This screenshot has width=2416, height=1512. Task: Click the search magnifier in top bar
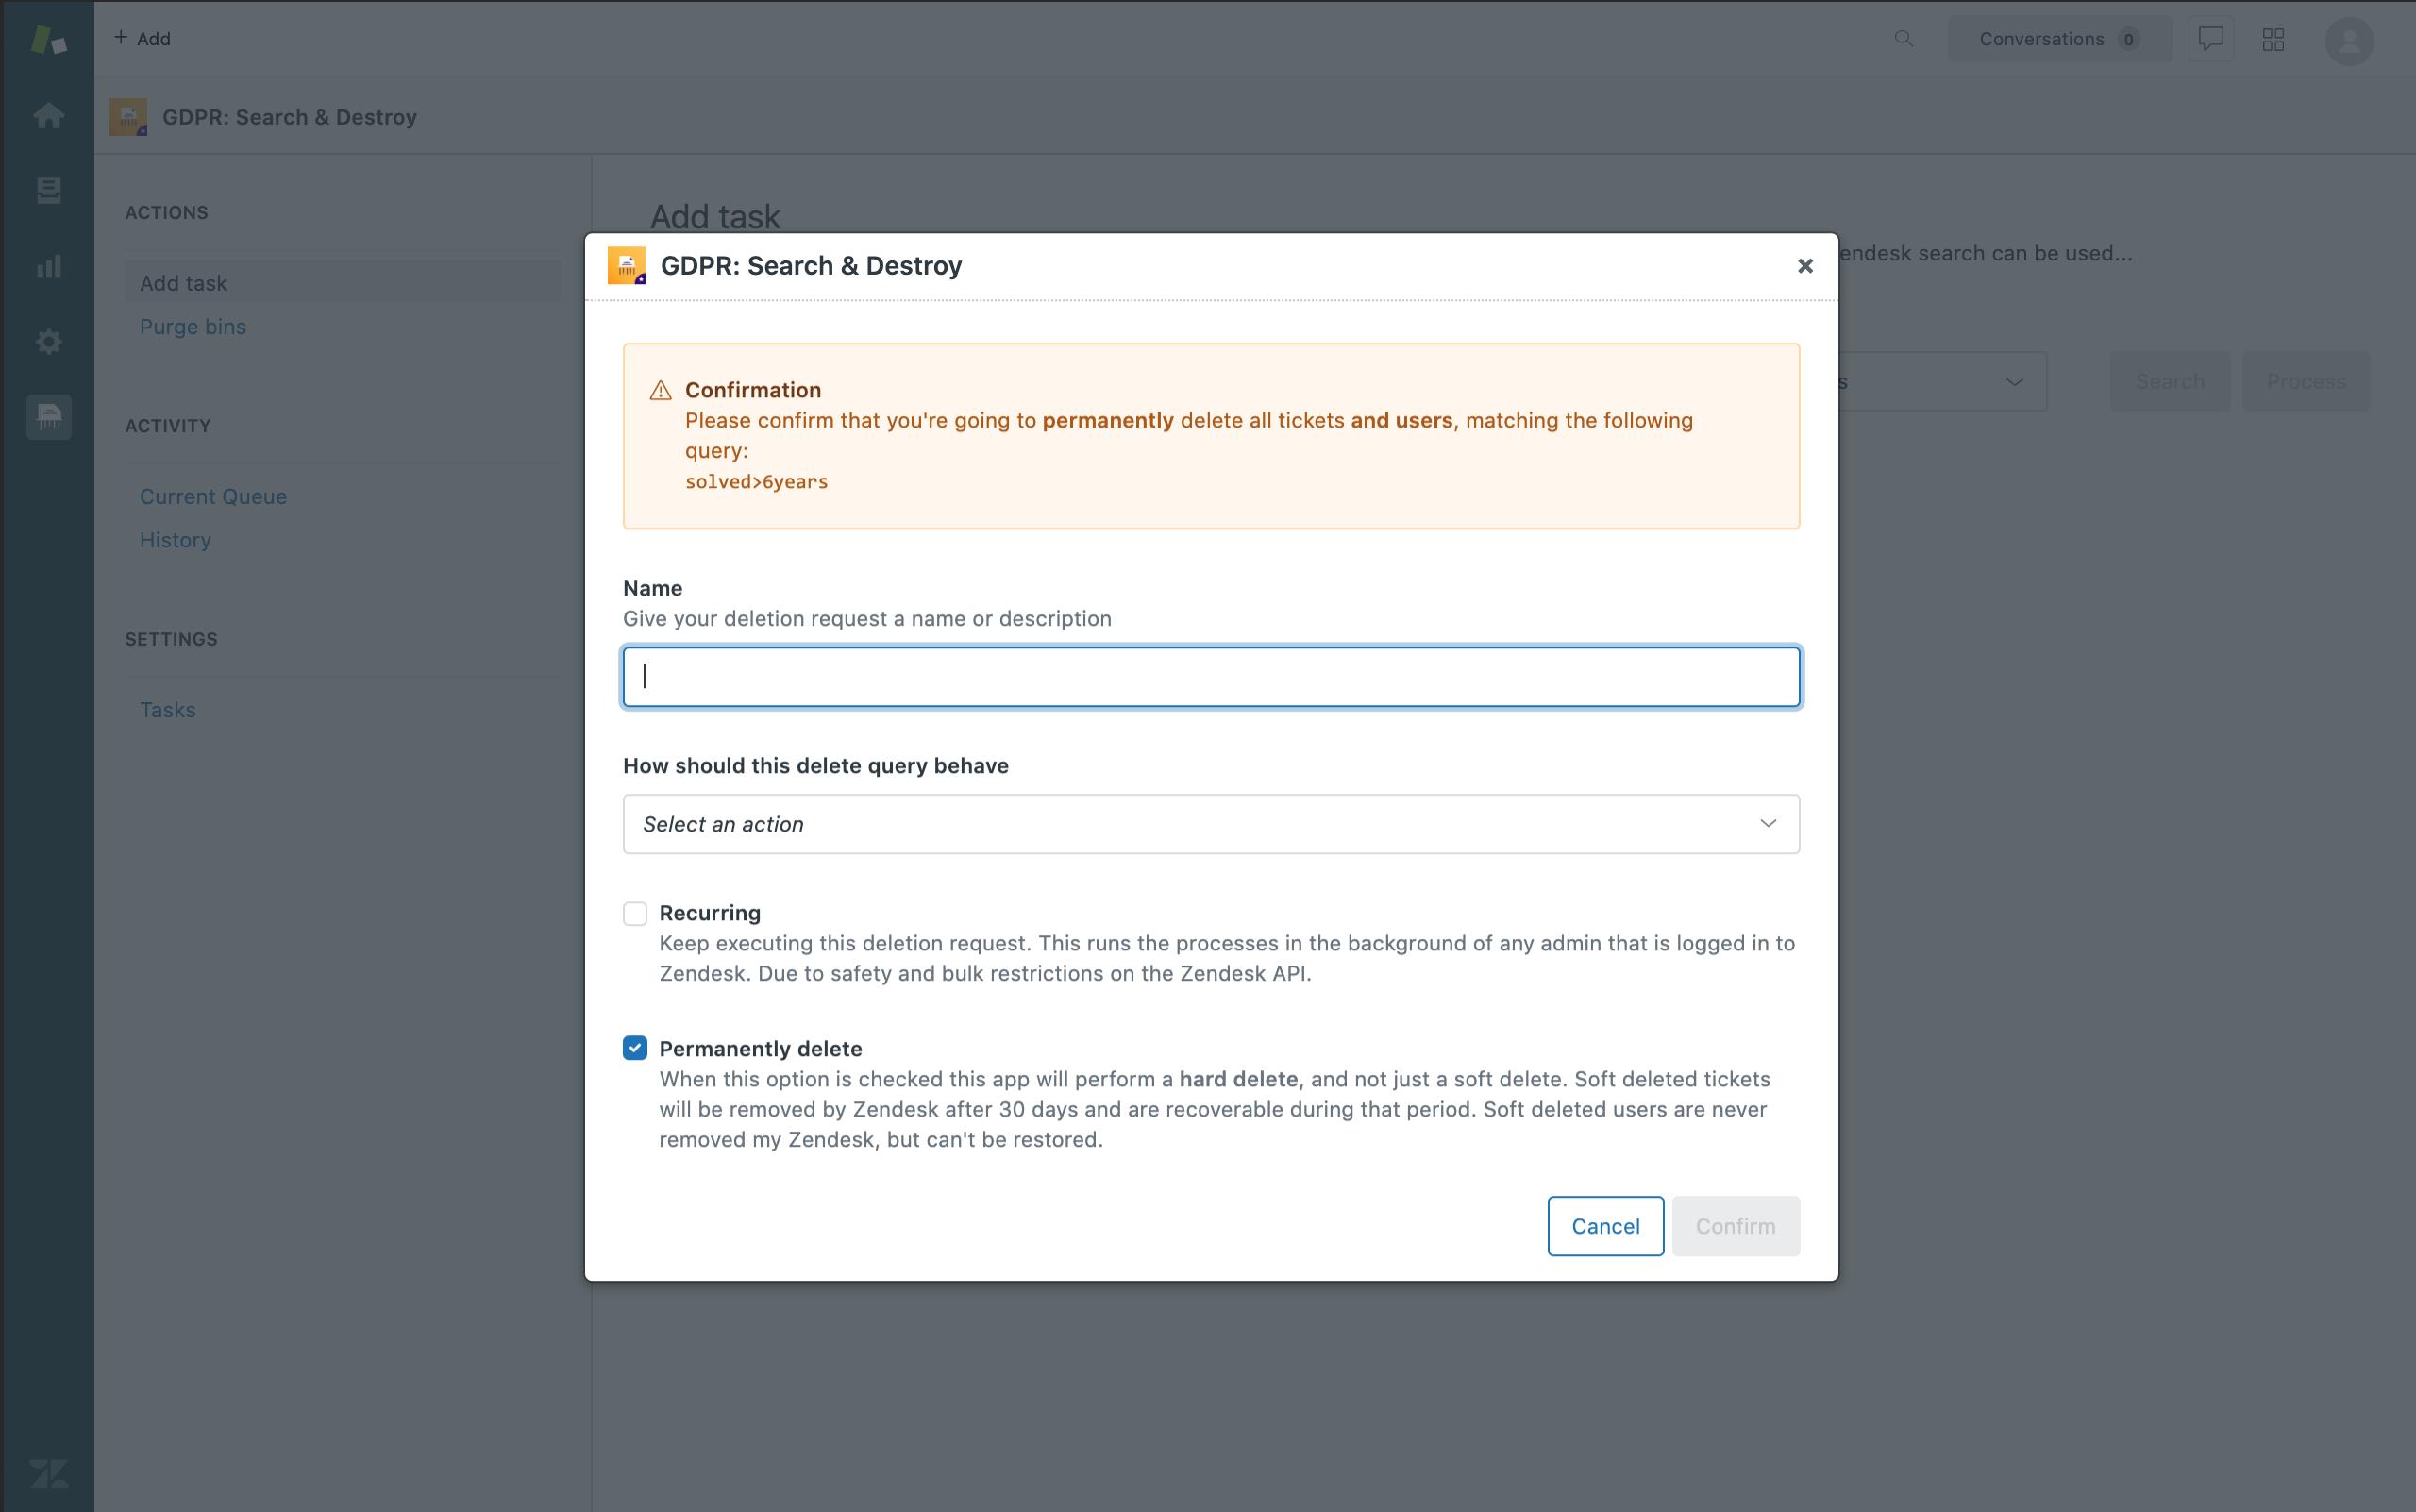pyautogui.click(x=1903, y=39)
